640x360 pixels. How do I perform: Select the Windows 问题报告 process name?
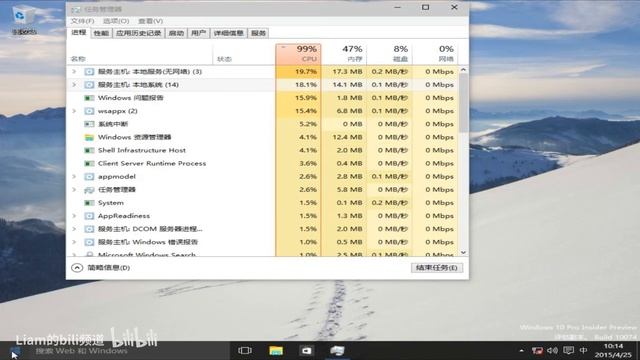131,98
